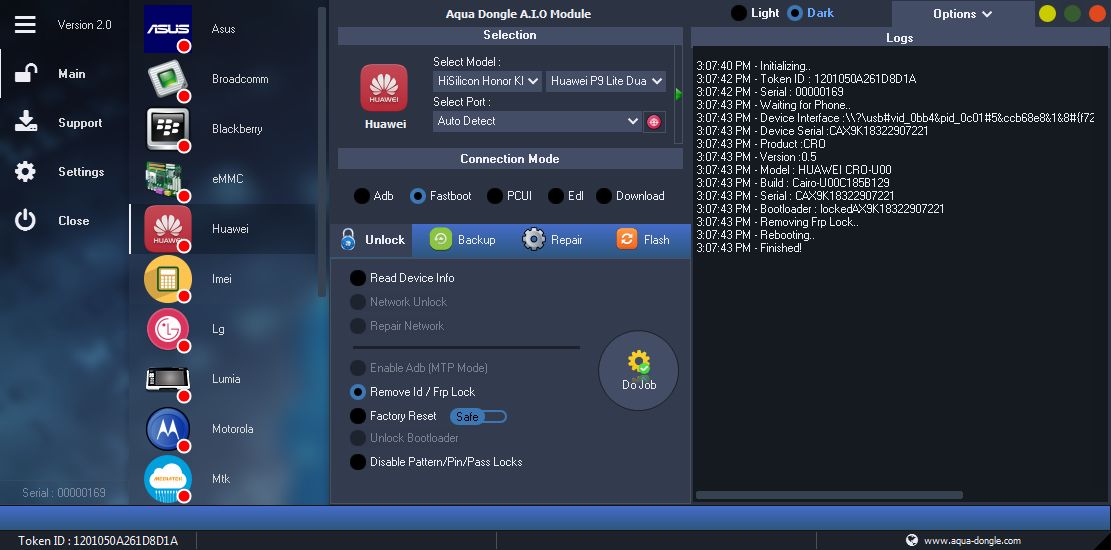Click log line 'Finished!'

[749, 248]
